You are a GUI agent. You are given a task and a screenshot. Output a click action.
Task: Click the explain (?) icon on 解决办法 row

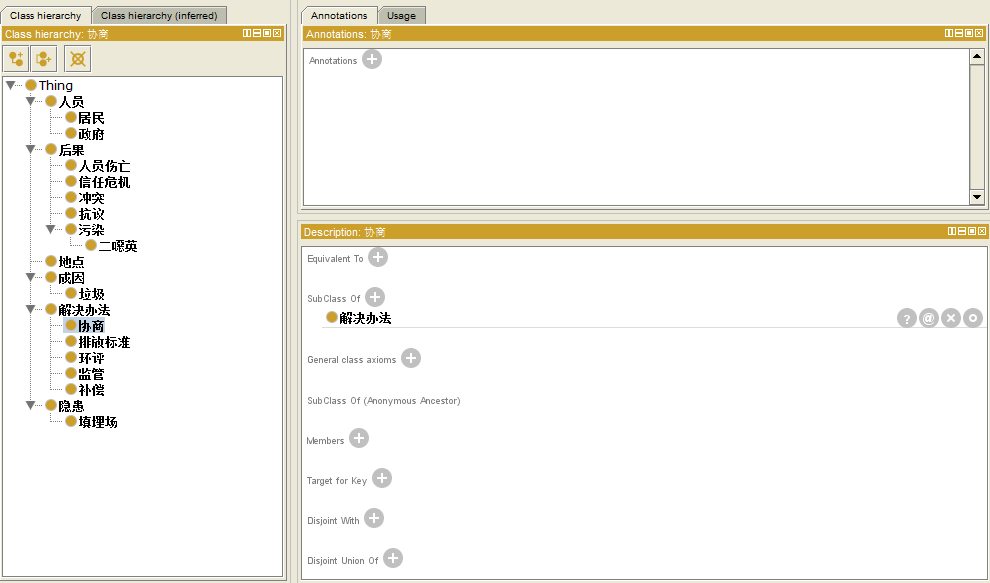point(907,318)
